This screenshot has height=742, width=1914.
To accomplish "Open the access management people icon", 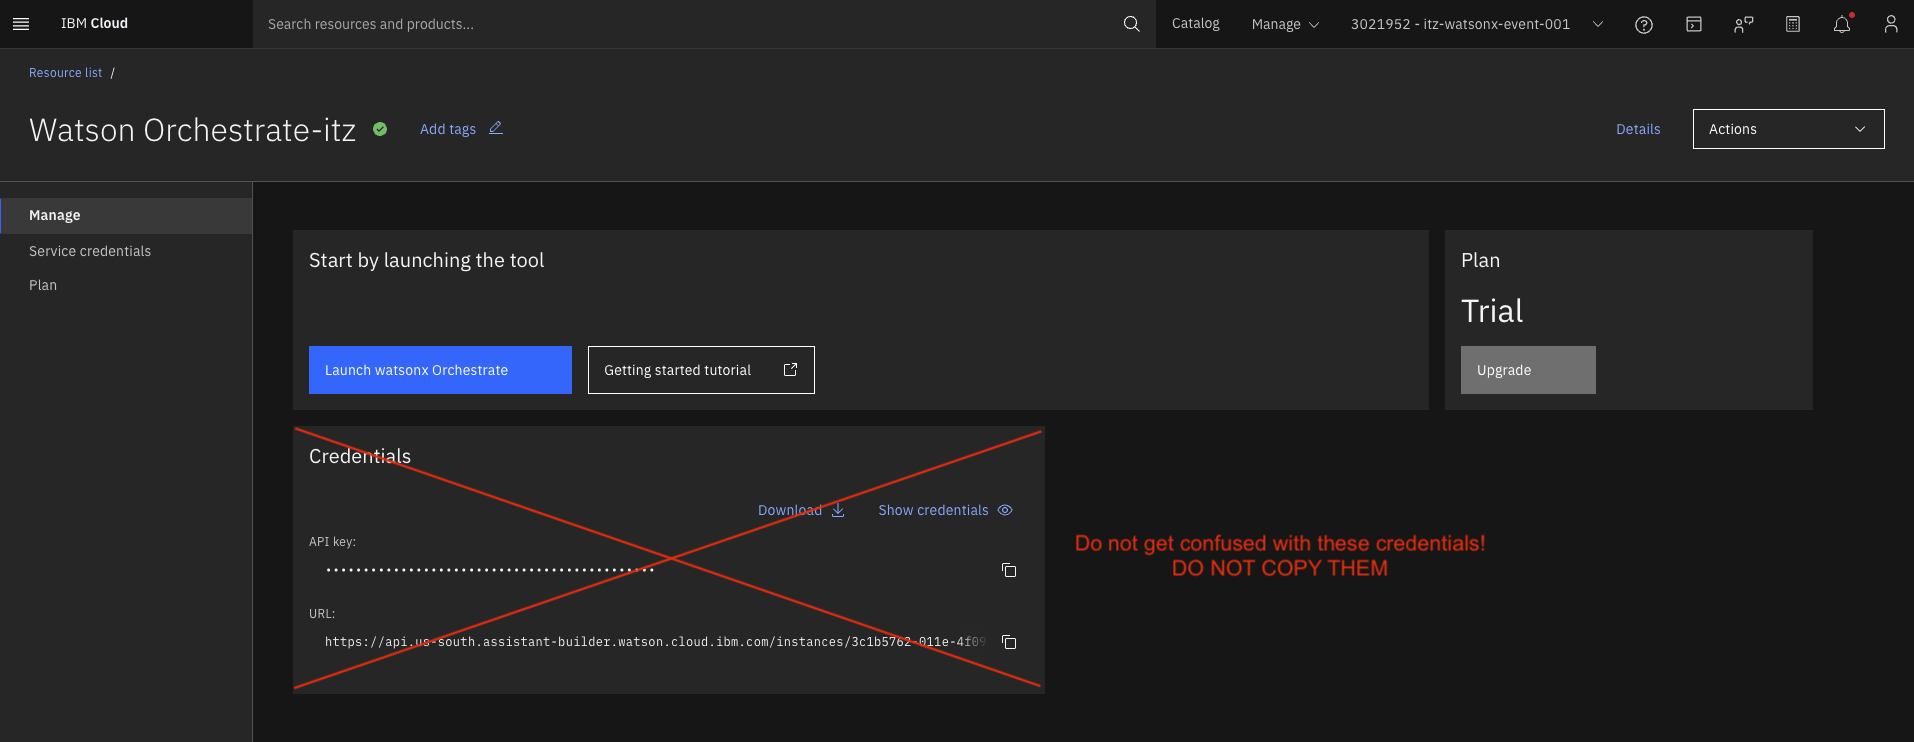I will click(1743, 24).
